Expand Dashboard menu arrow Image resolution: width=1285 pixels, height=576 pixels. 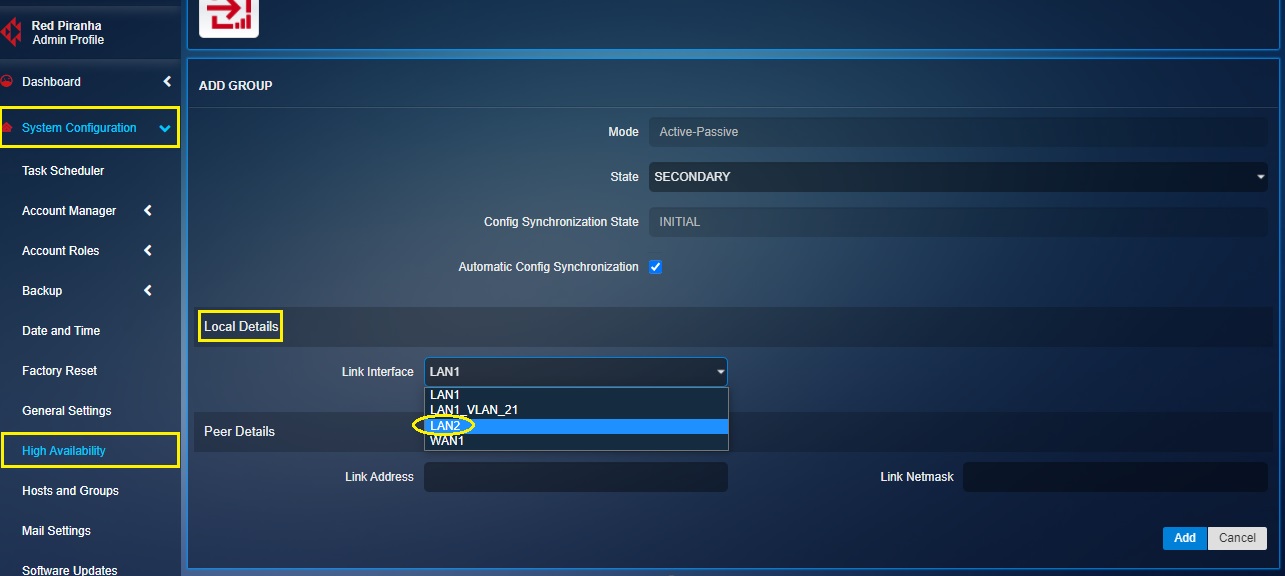point(167,81)
